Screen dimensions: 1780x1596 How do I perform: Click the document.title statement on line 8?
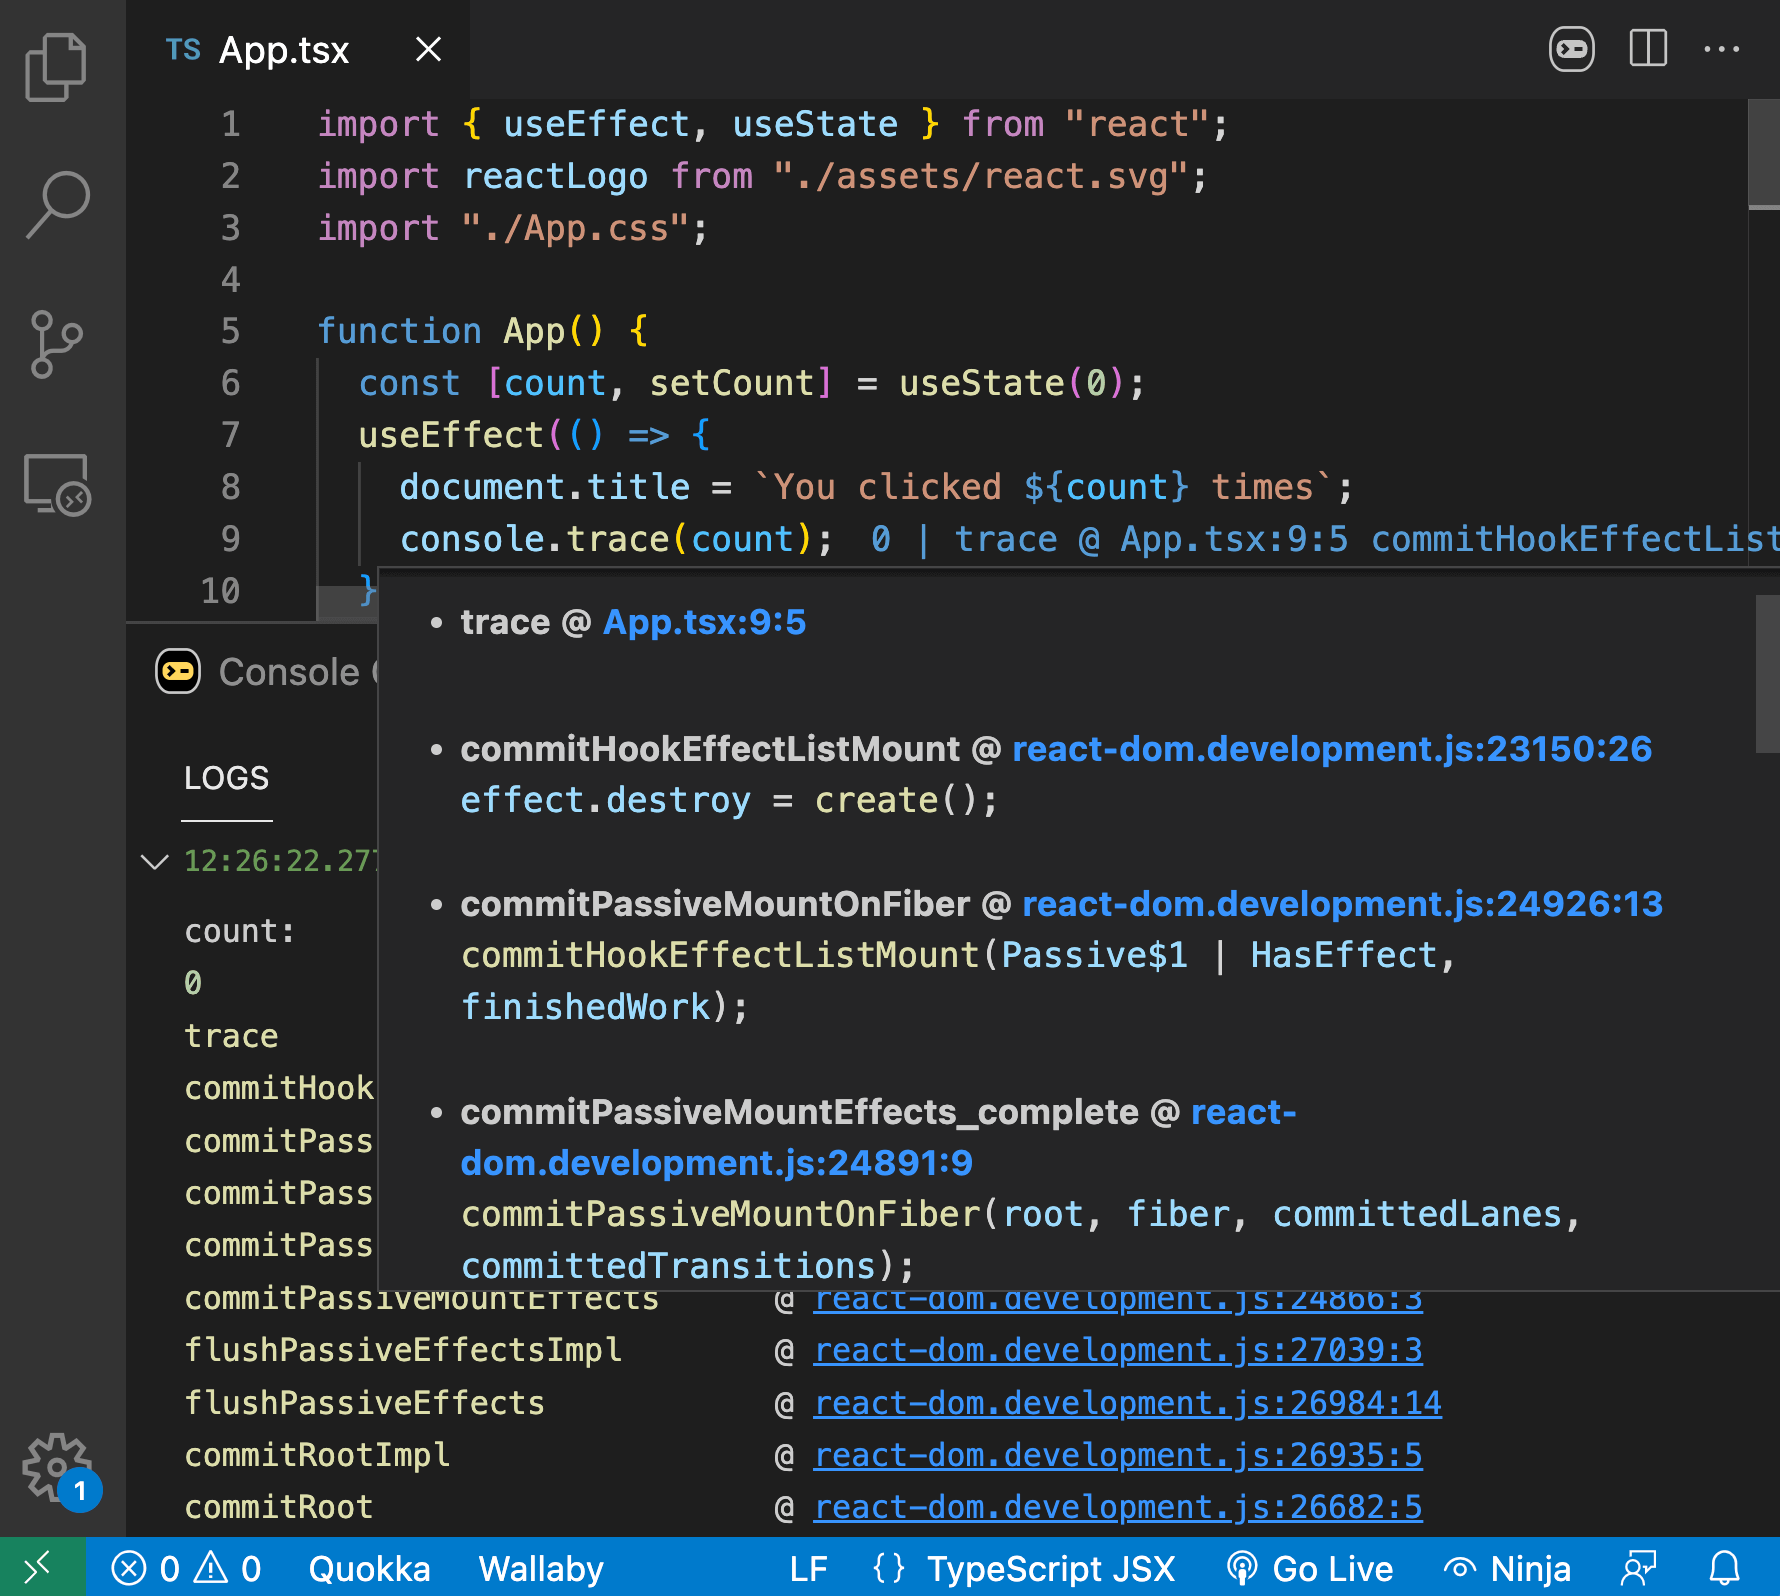pos(877,487)
